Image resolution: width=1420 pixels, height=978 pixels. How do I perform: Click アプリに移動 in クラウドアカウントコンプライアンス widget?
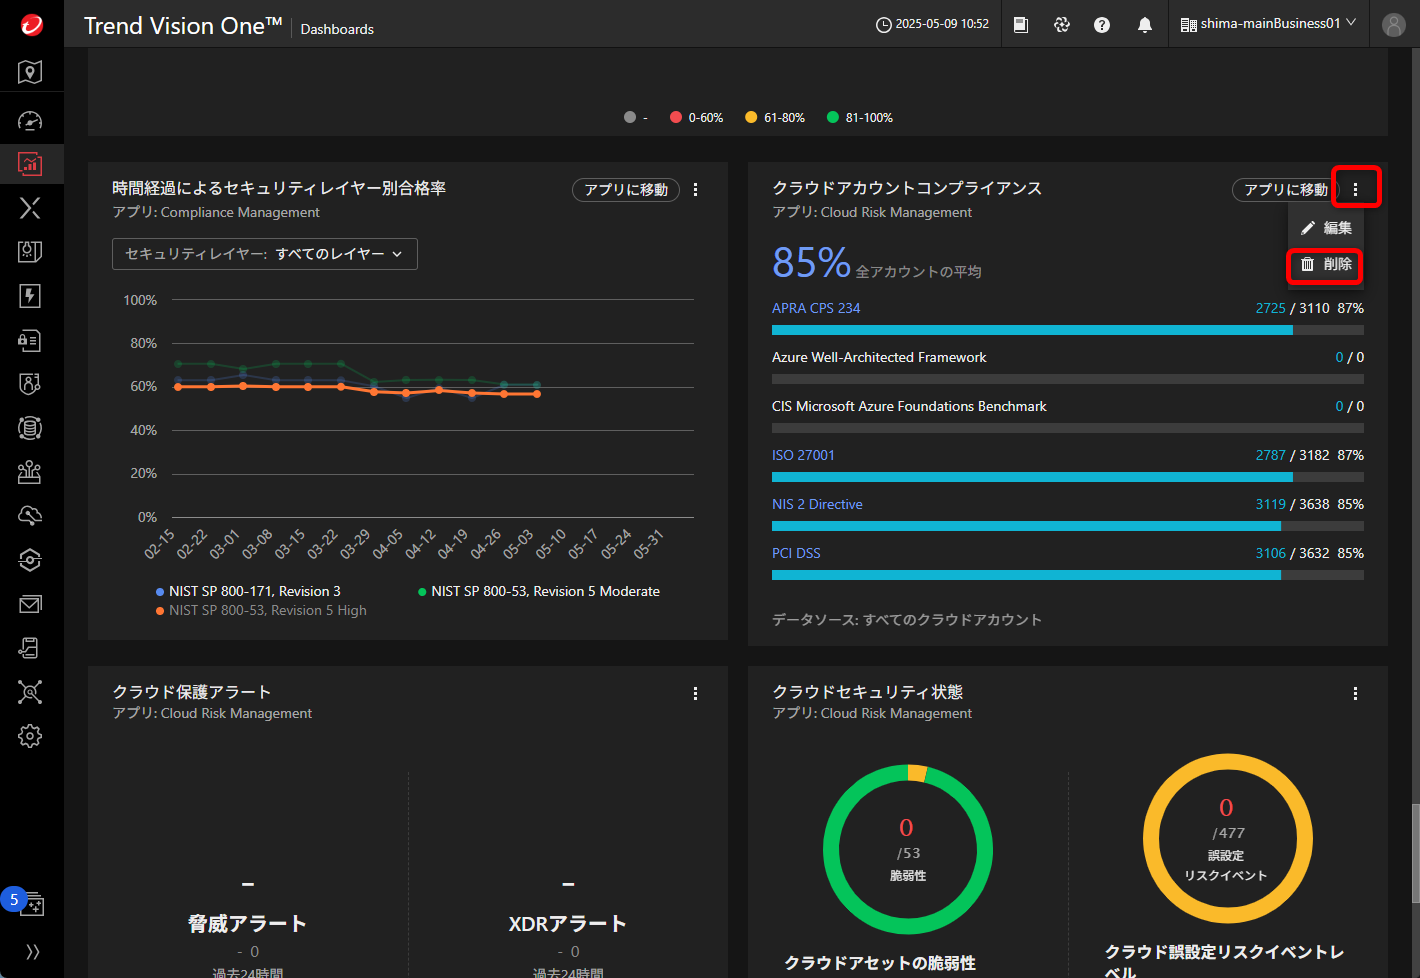[x=1286, y=190]
